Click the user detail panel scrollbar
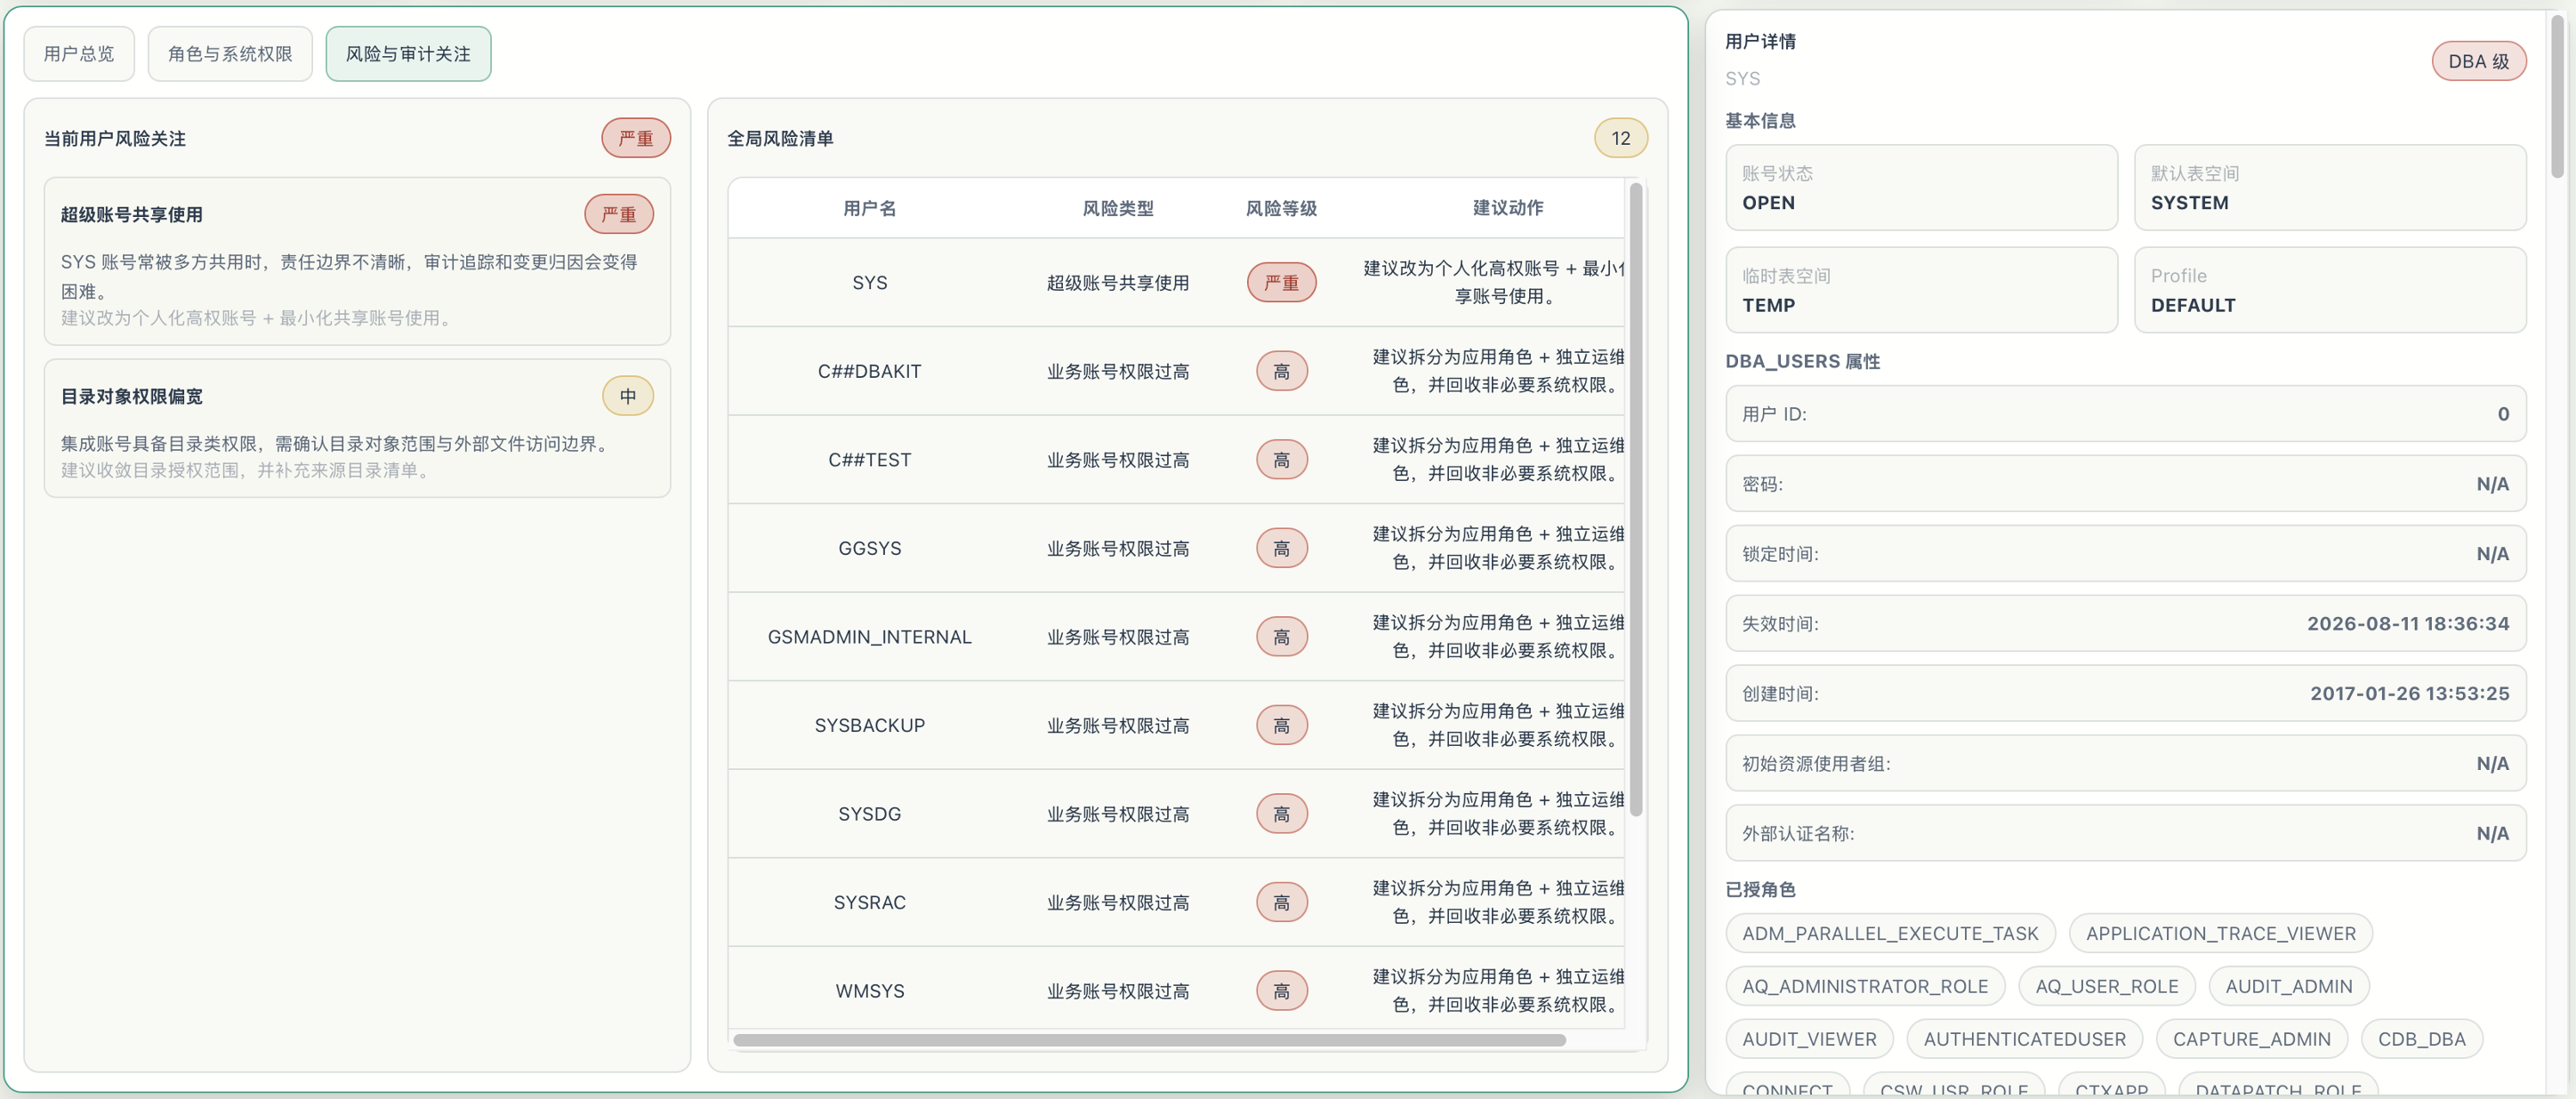The height and width of the screenshot is (1099, 2576). pyautogui.click(x=2557, y=96)
